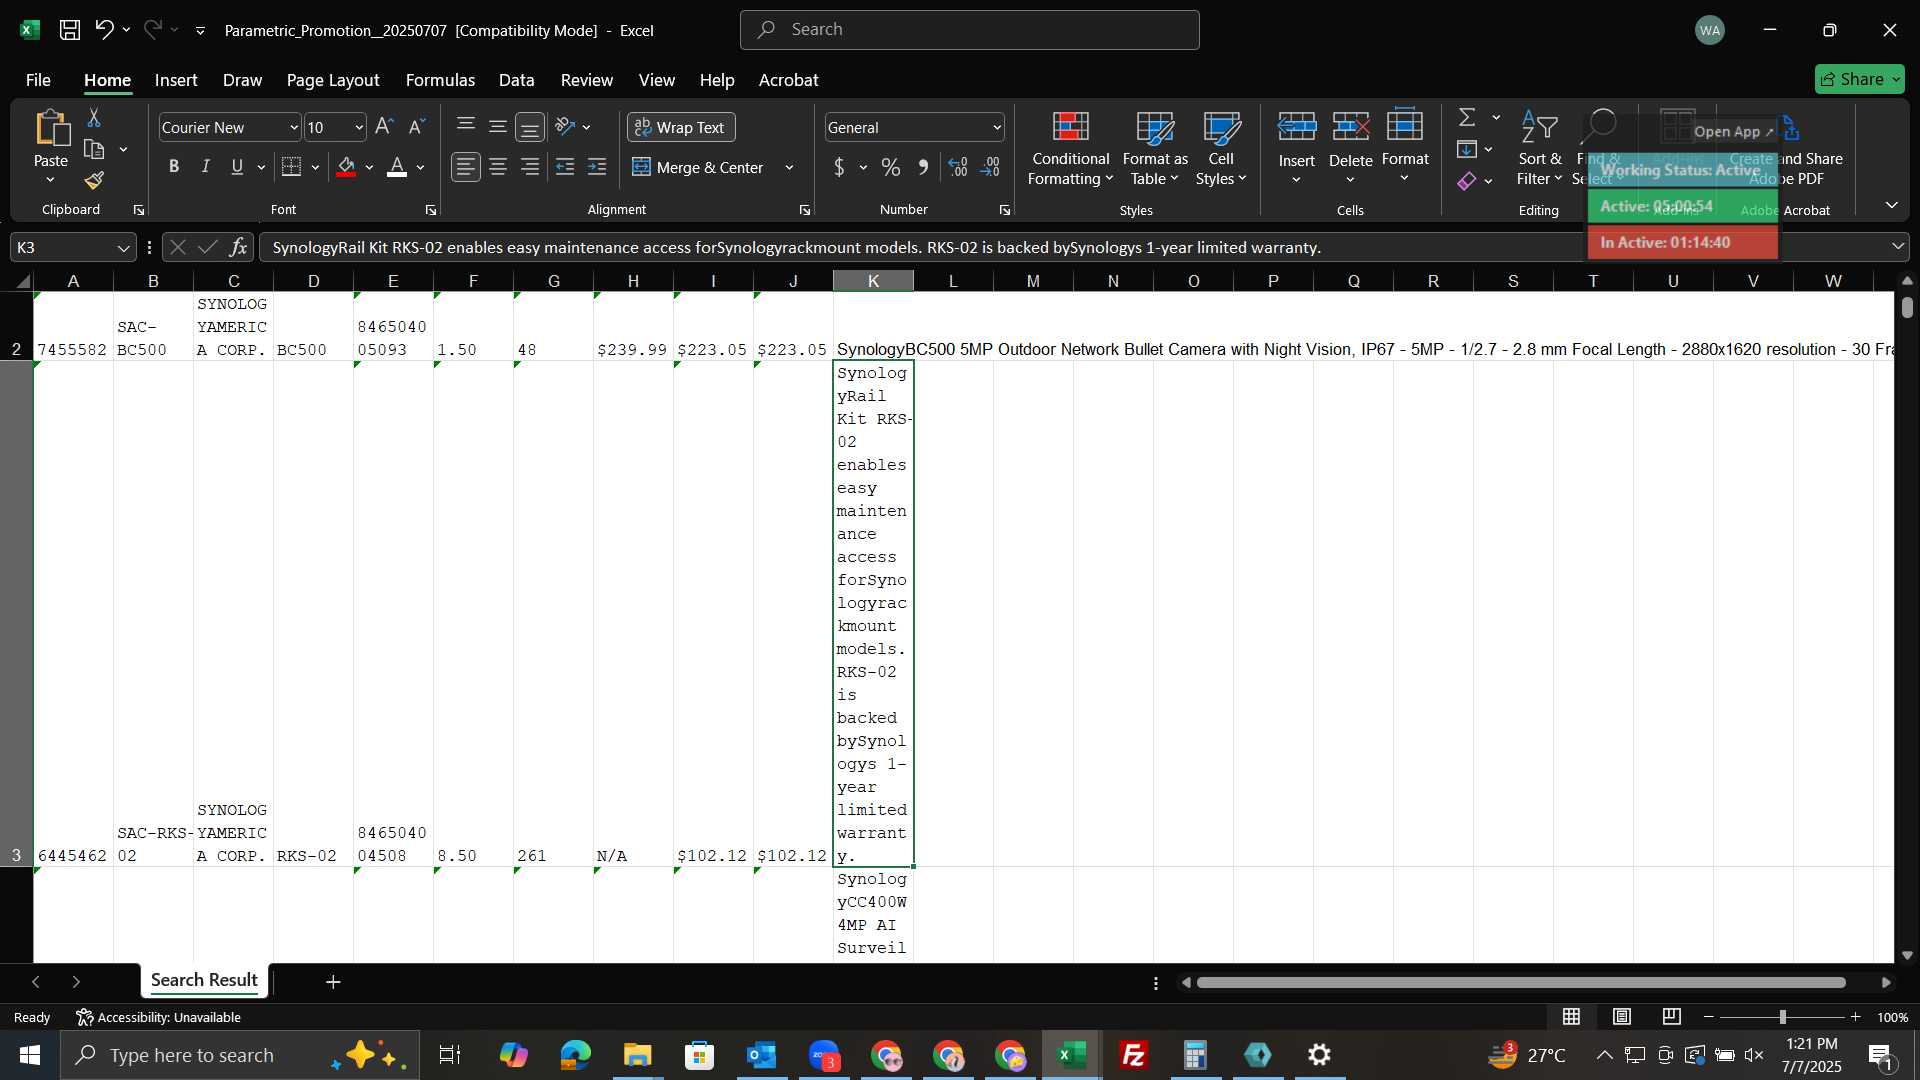The height and width of the screenshot is (1080, 1920).
Task: Open the Insert ribbon tab
Action: pos(176,80)
